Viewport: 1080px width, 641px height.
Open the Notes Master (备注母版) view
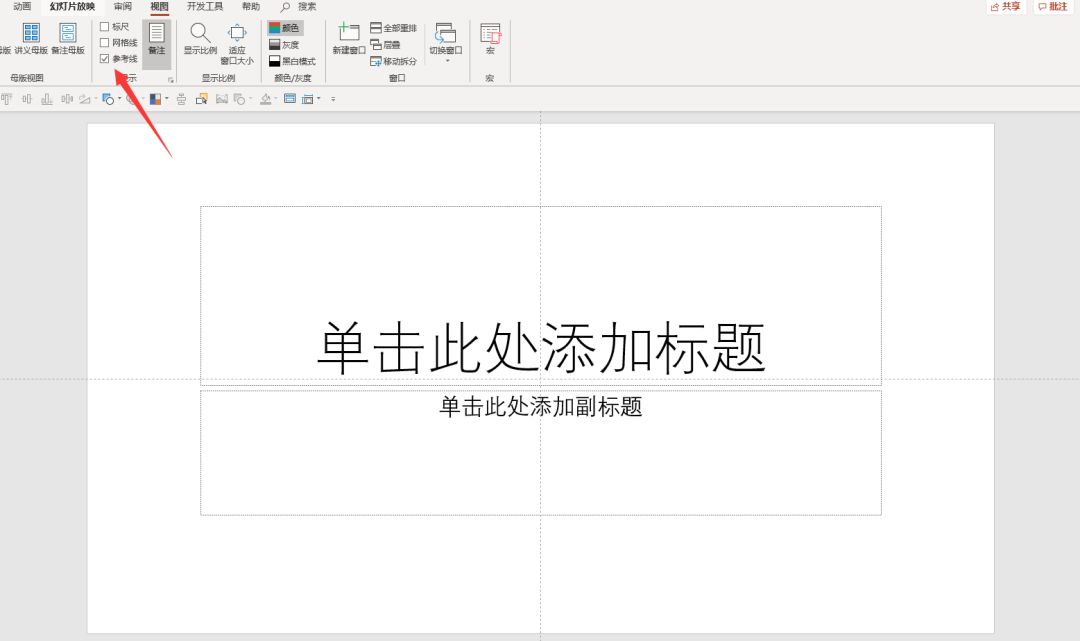tap(68, 38)
